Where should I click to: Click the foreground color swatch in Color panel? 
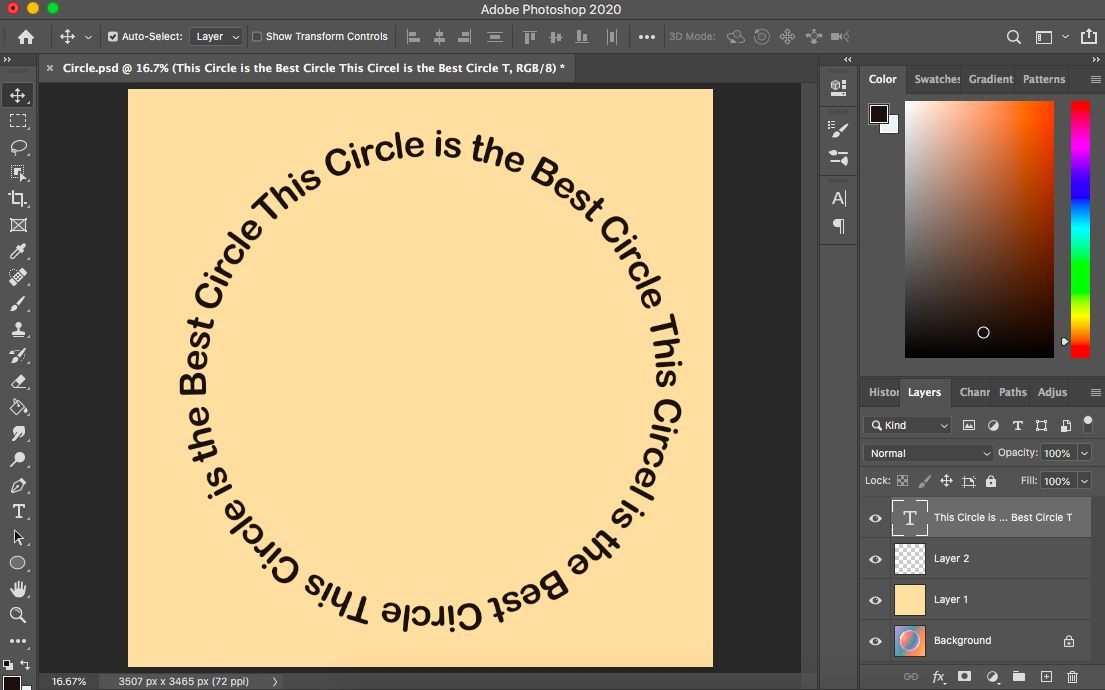pos(878,113)
